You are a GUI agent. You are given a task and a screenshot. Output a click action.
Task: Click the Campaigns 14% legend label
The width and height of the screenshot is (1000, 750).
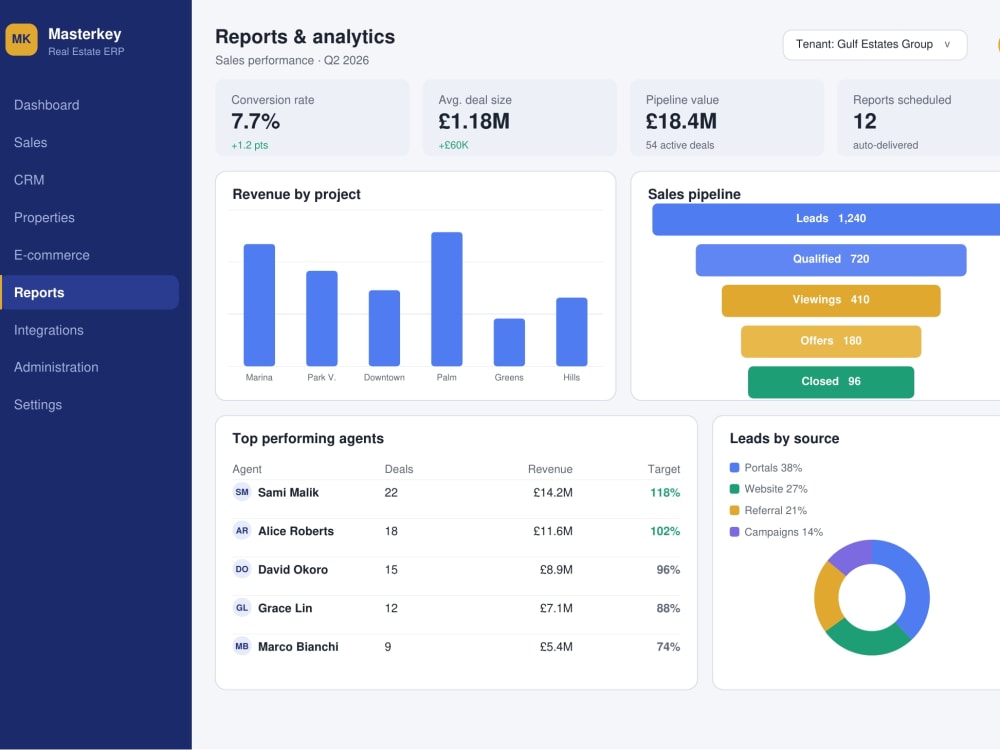(783, 533)
